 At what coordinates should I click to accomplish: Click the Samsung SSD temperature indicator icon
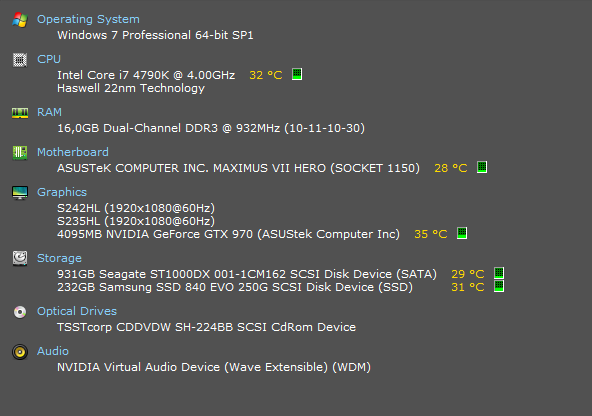(499, 286)
